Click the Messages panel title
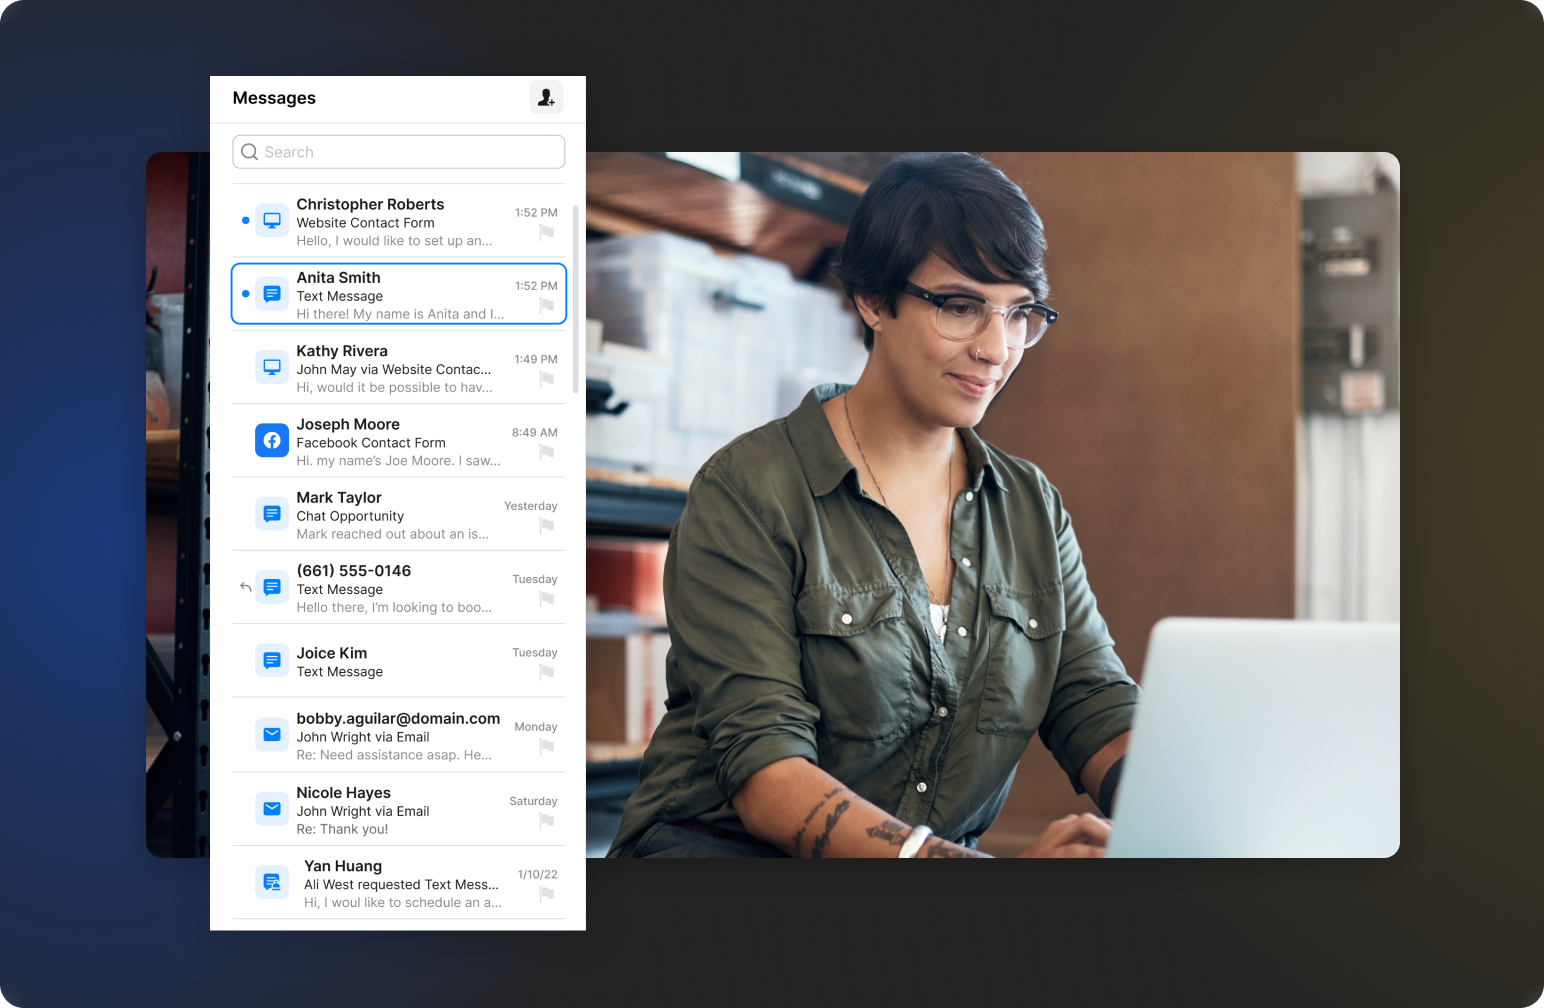Image resolution: width=1544 pixels, height=1008 pixels. pyautogui.click(x=274, y=98)
